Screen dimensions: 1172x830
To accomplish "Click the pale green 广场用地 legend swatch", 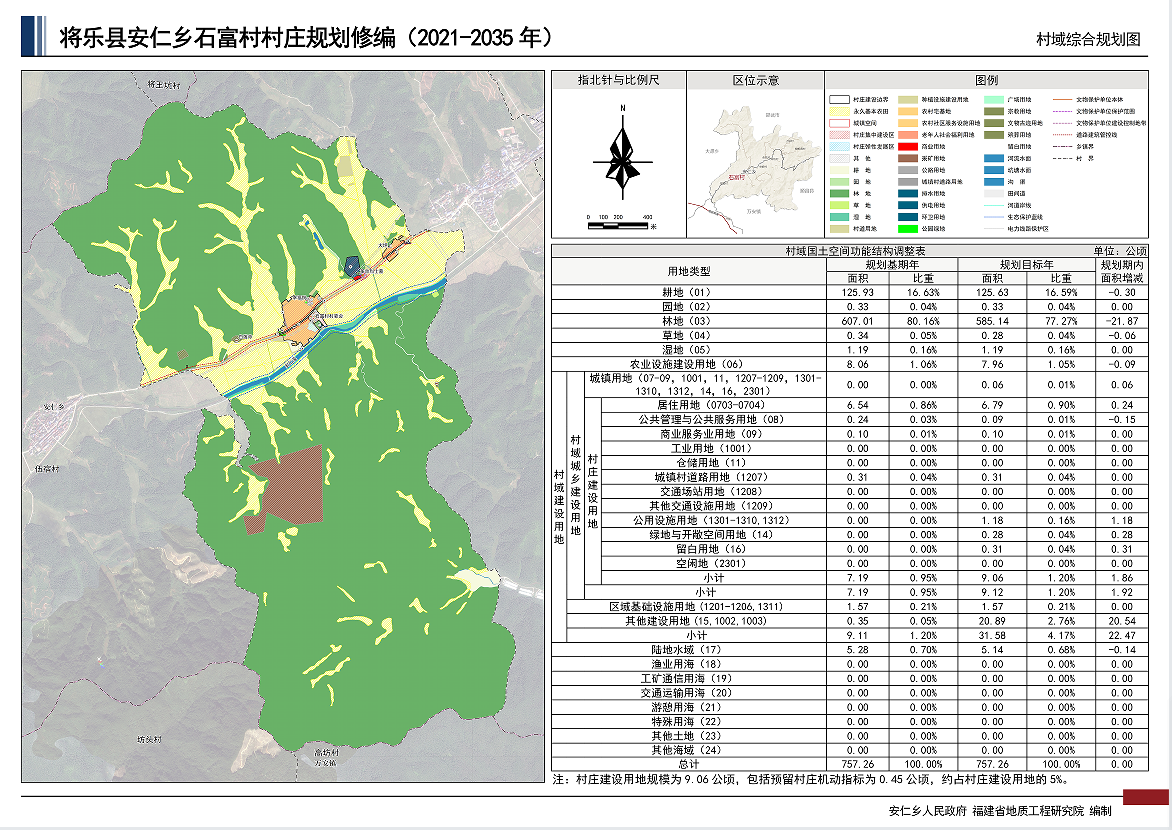I will pos(996,100).
